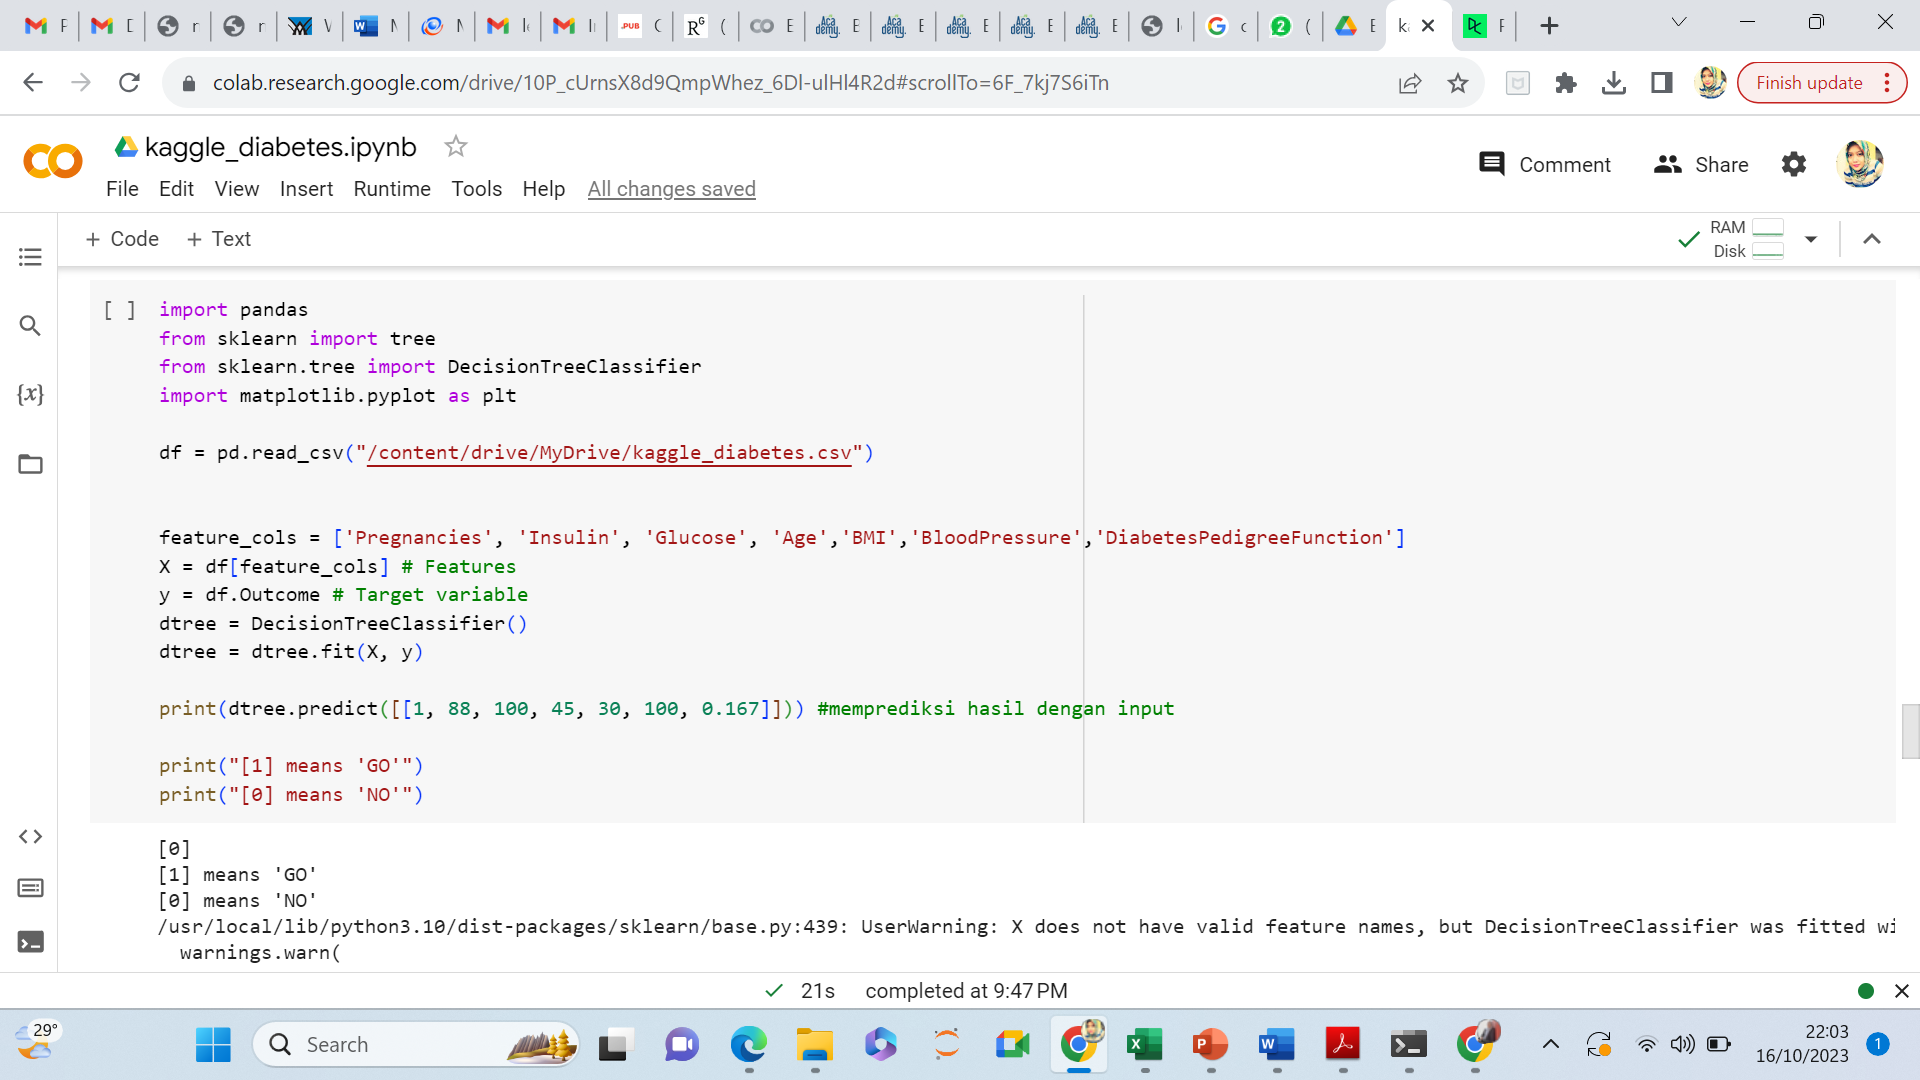1920x1080 pixels.
Task: View RAM and Disk resource usage
Action: (x=1747, y=239)
